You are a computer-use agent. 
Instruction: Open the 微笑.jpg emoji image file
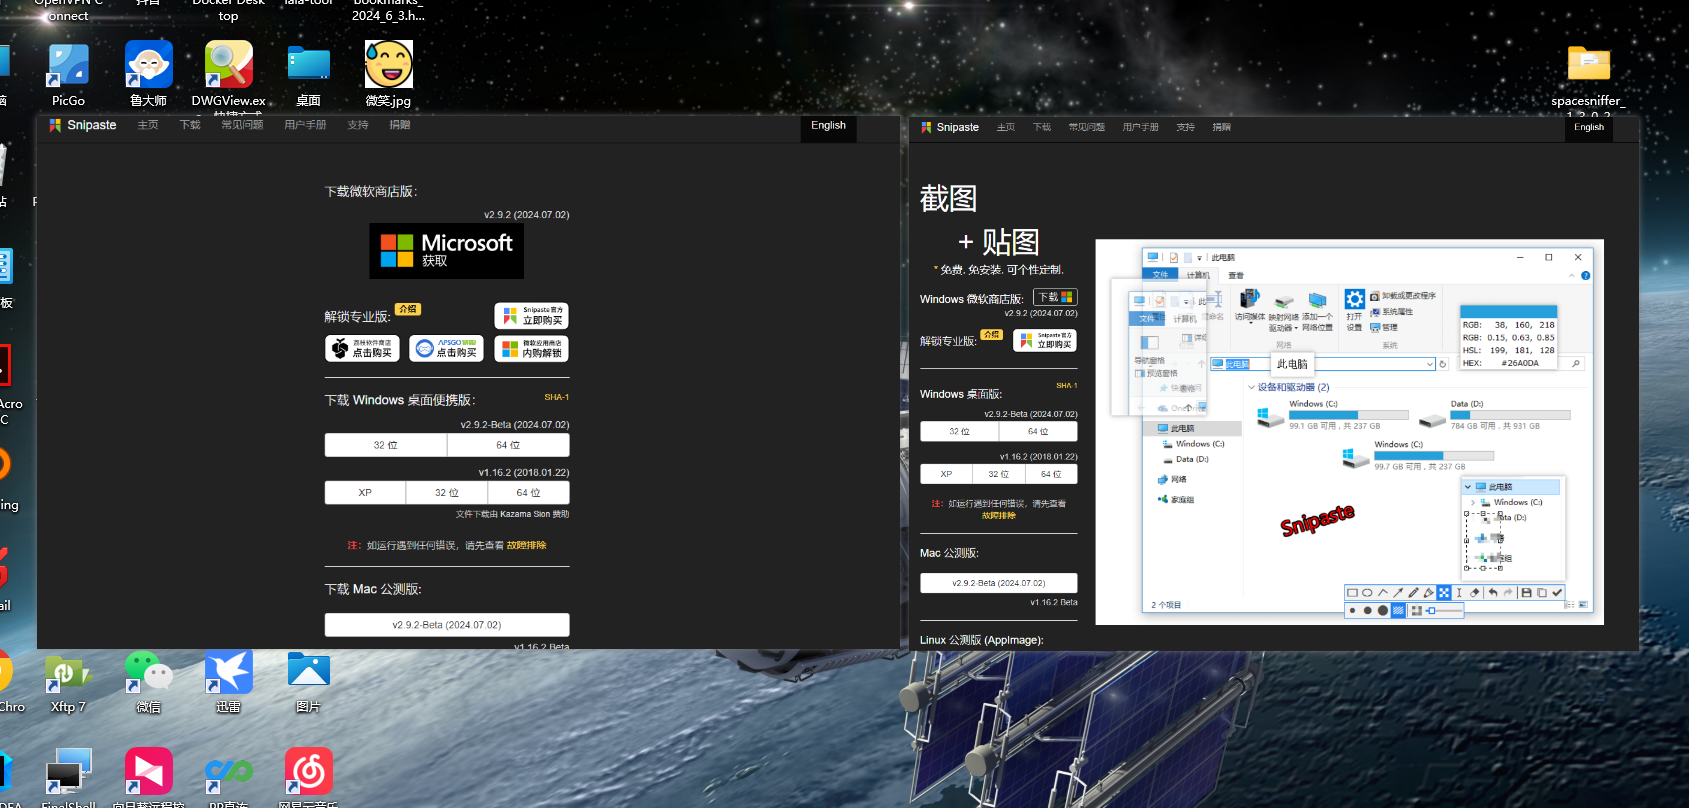[x=388, y=66]
